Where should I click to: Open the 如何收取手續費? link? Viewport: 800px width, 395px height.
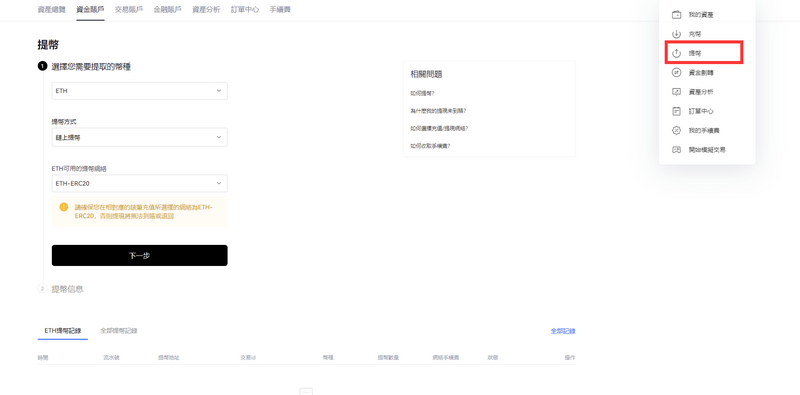[430, 146]
